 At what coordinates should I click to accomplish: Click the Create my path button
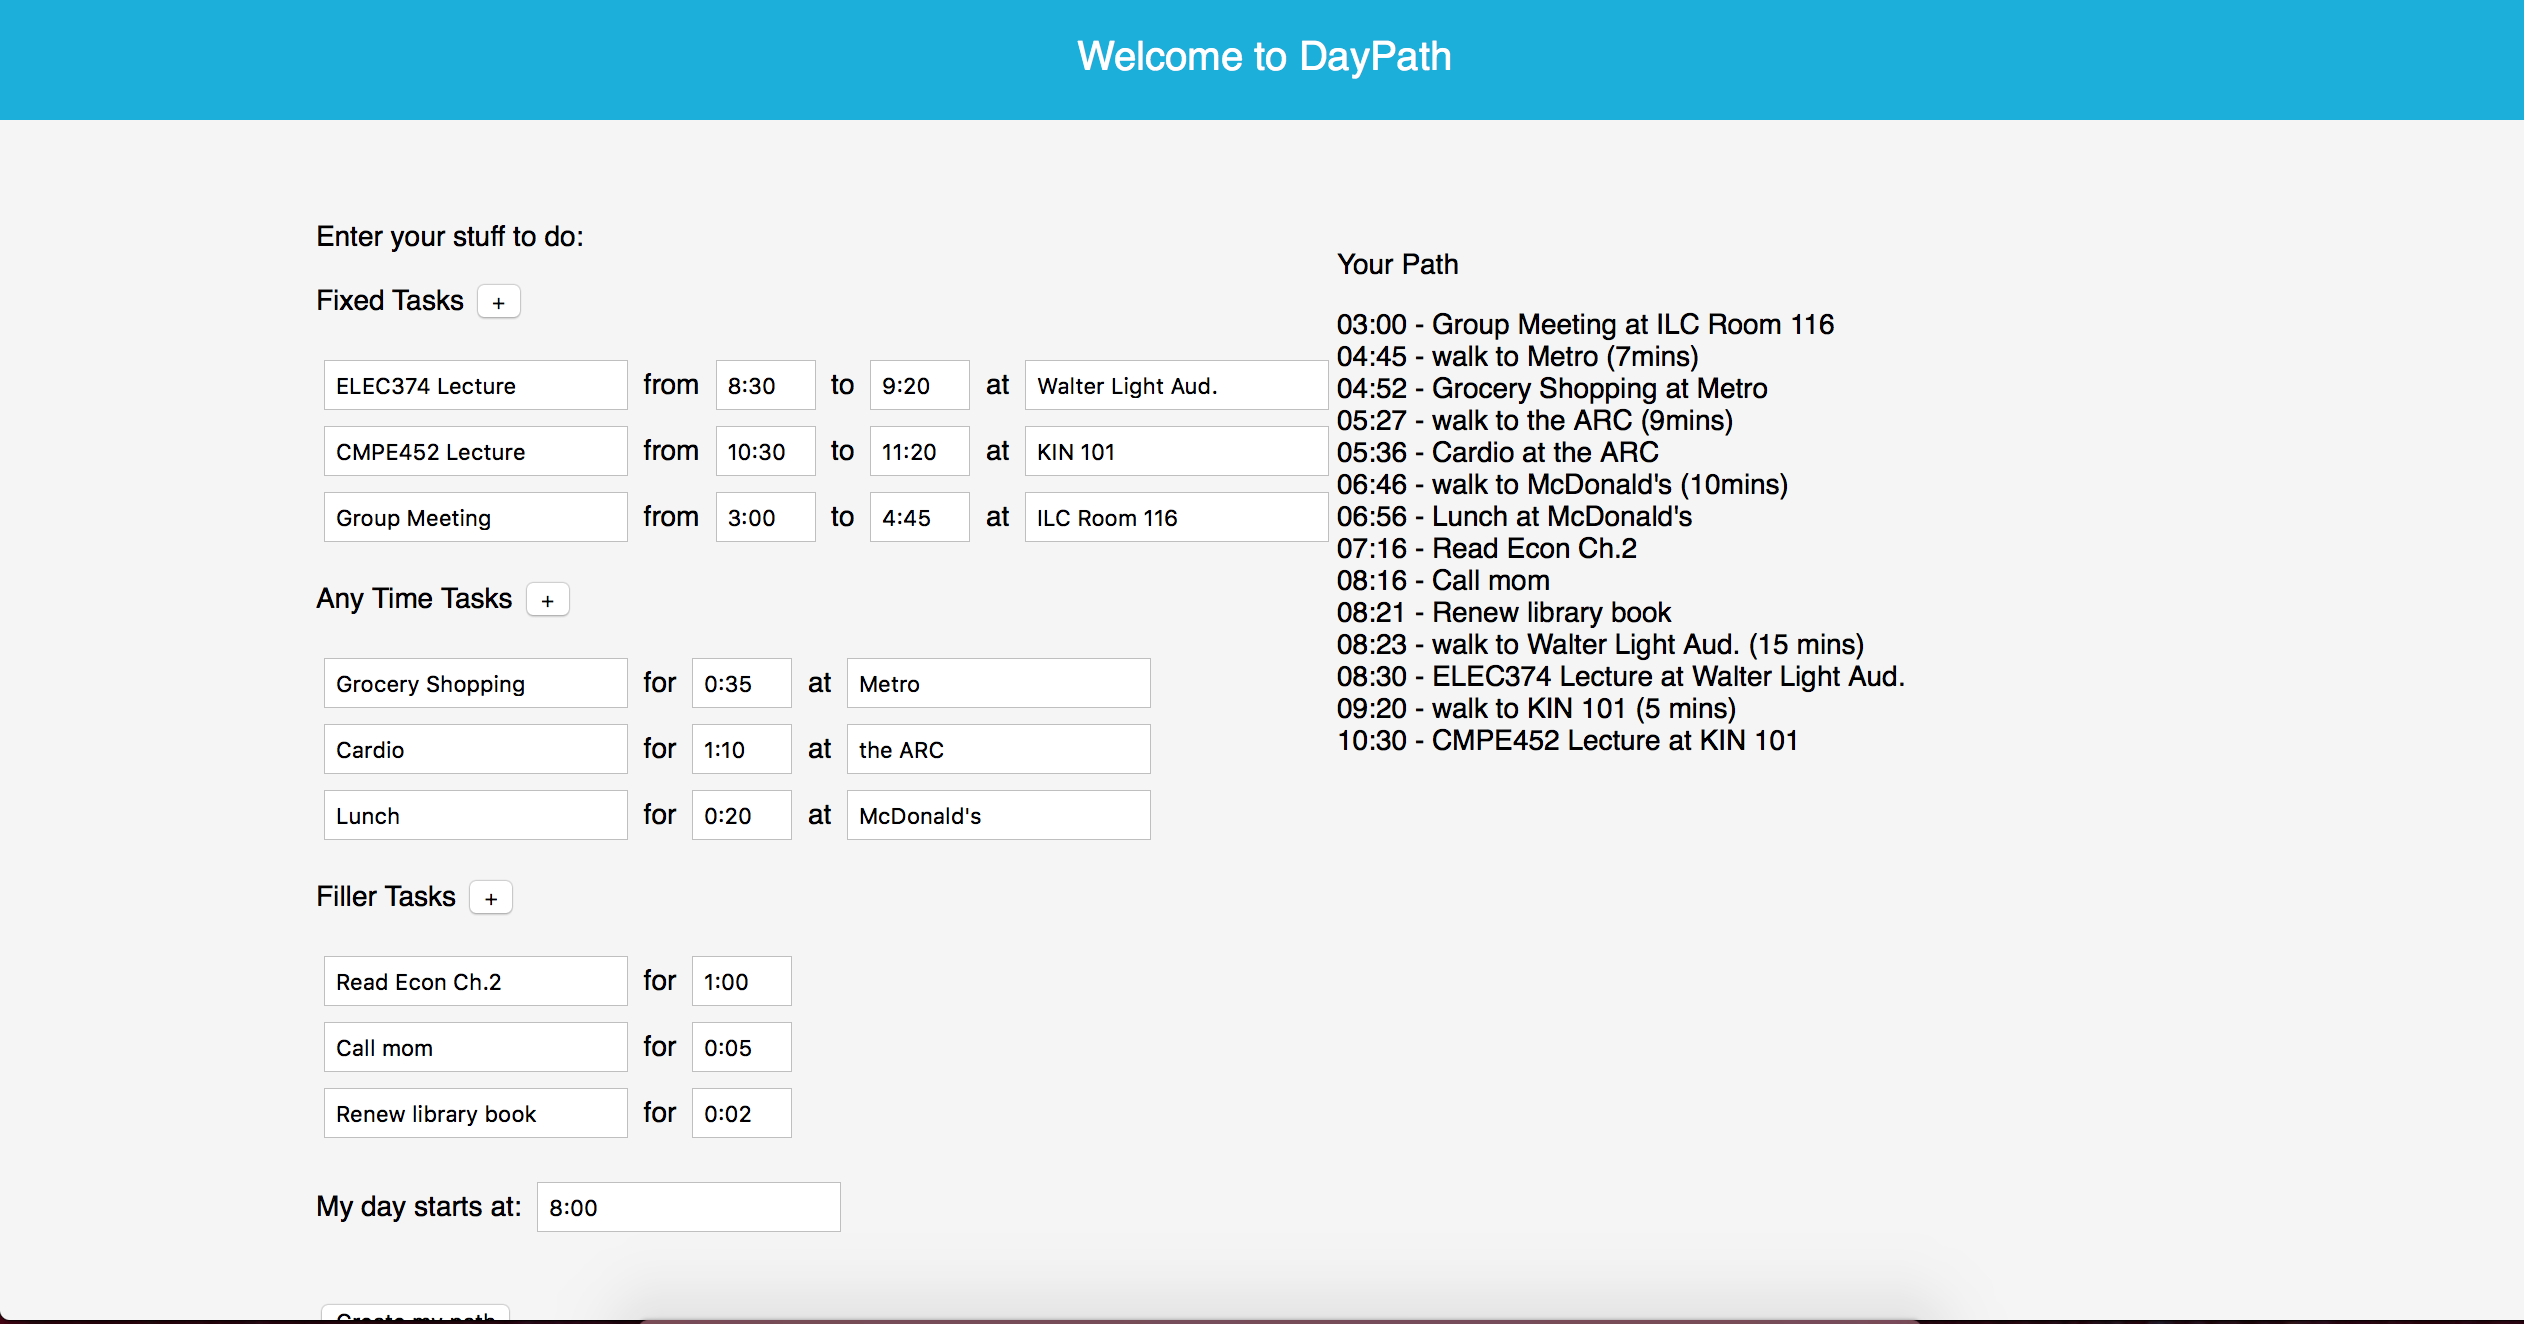pos(415,1314)
